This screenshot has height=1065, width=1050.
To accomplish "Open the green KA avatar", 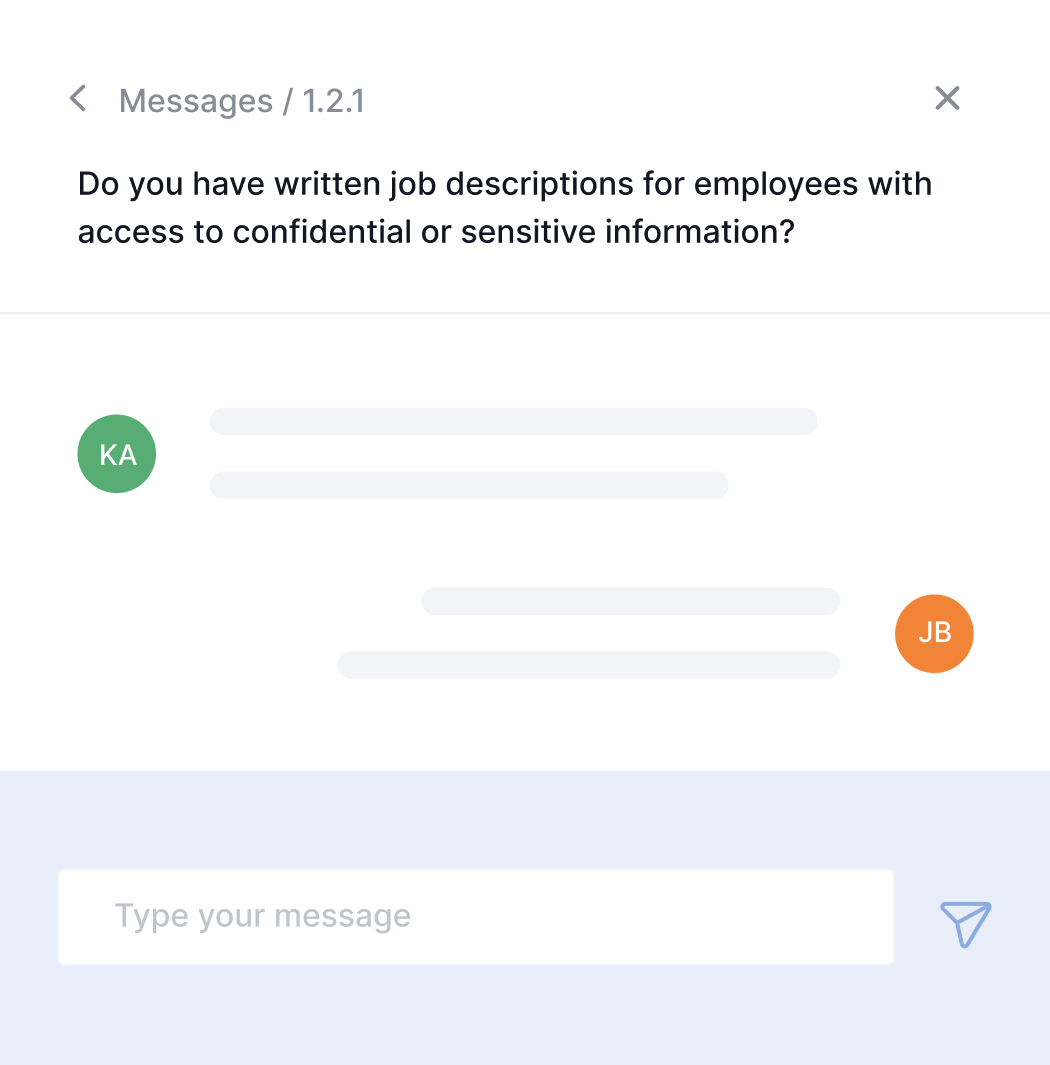I will pyautogui.click(x=117, y=454).
